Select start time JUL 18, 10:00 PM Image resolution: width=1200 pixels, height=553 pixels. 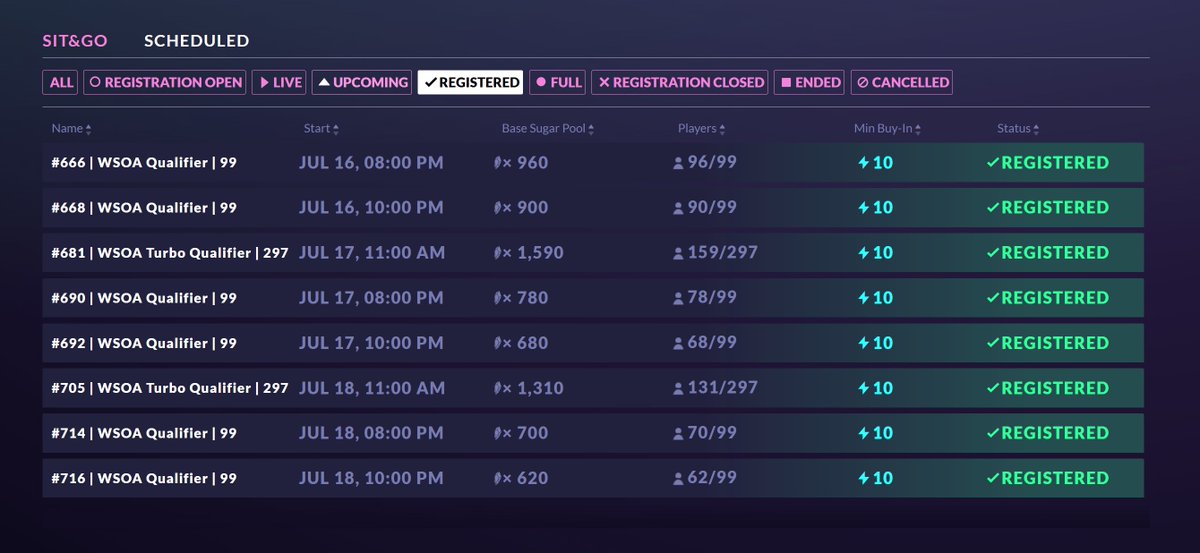click(371, 478)
